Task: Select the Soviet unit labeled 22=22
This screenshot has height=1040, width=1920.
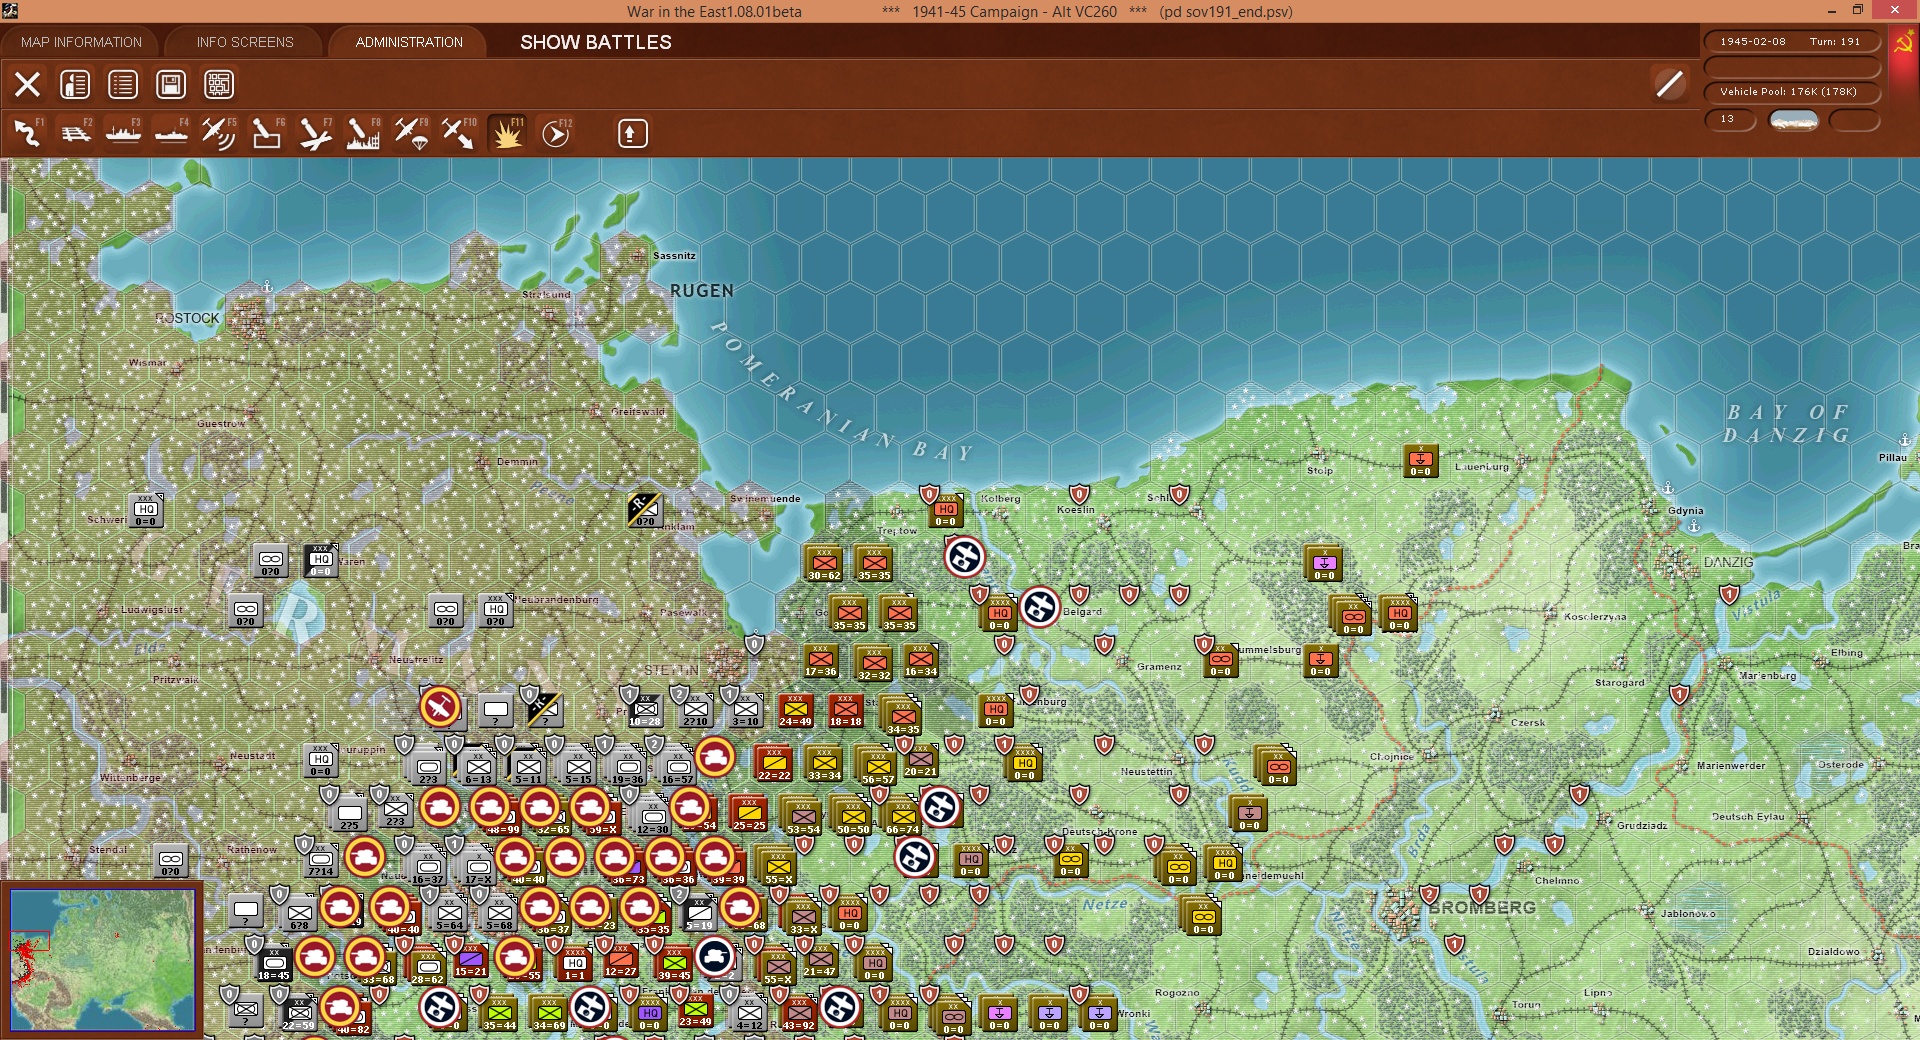Action: pos(774,764)
